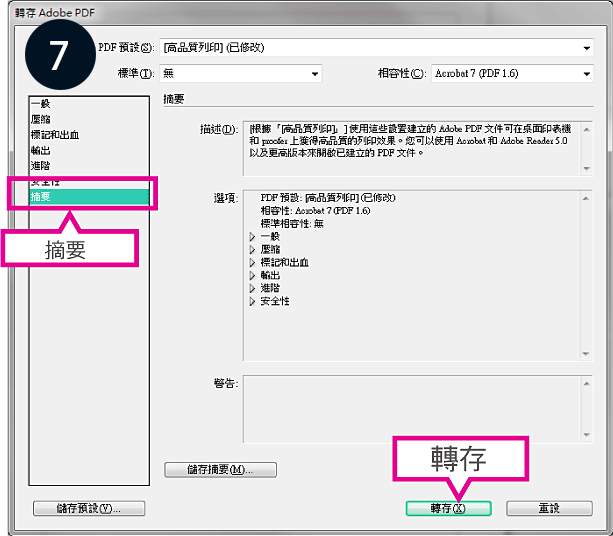Click the PDF 預設 line in options list
Viewport: 613px width, 536px height.
[x=328, y=198]
